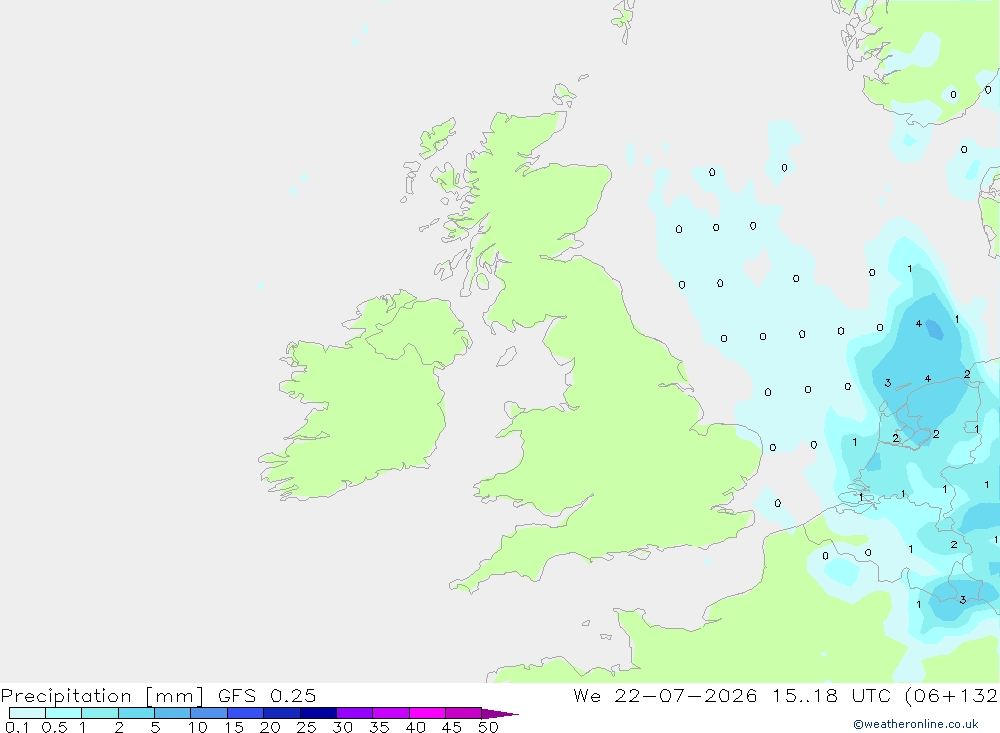This screenshot has width=1000, height=733.
Task: Click the 'Precipitation [mm]' title text
Action: coord(102,695)
